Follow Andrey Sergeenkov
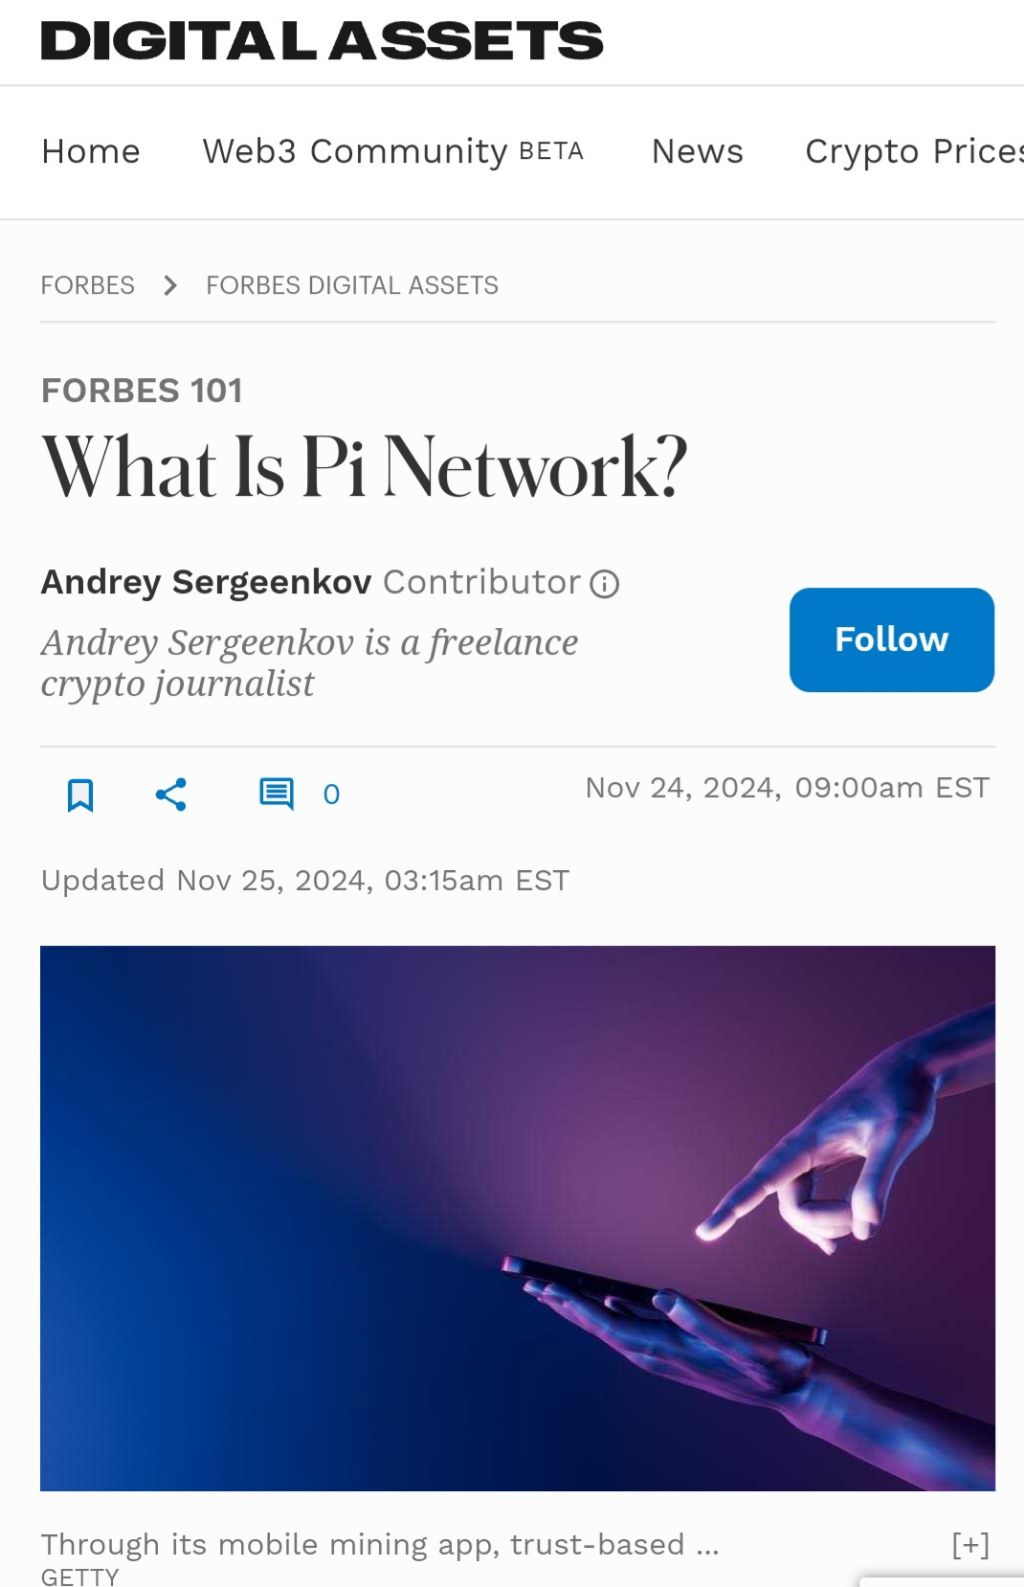 [891, 640]
